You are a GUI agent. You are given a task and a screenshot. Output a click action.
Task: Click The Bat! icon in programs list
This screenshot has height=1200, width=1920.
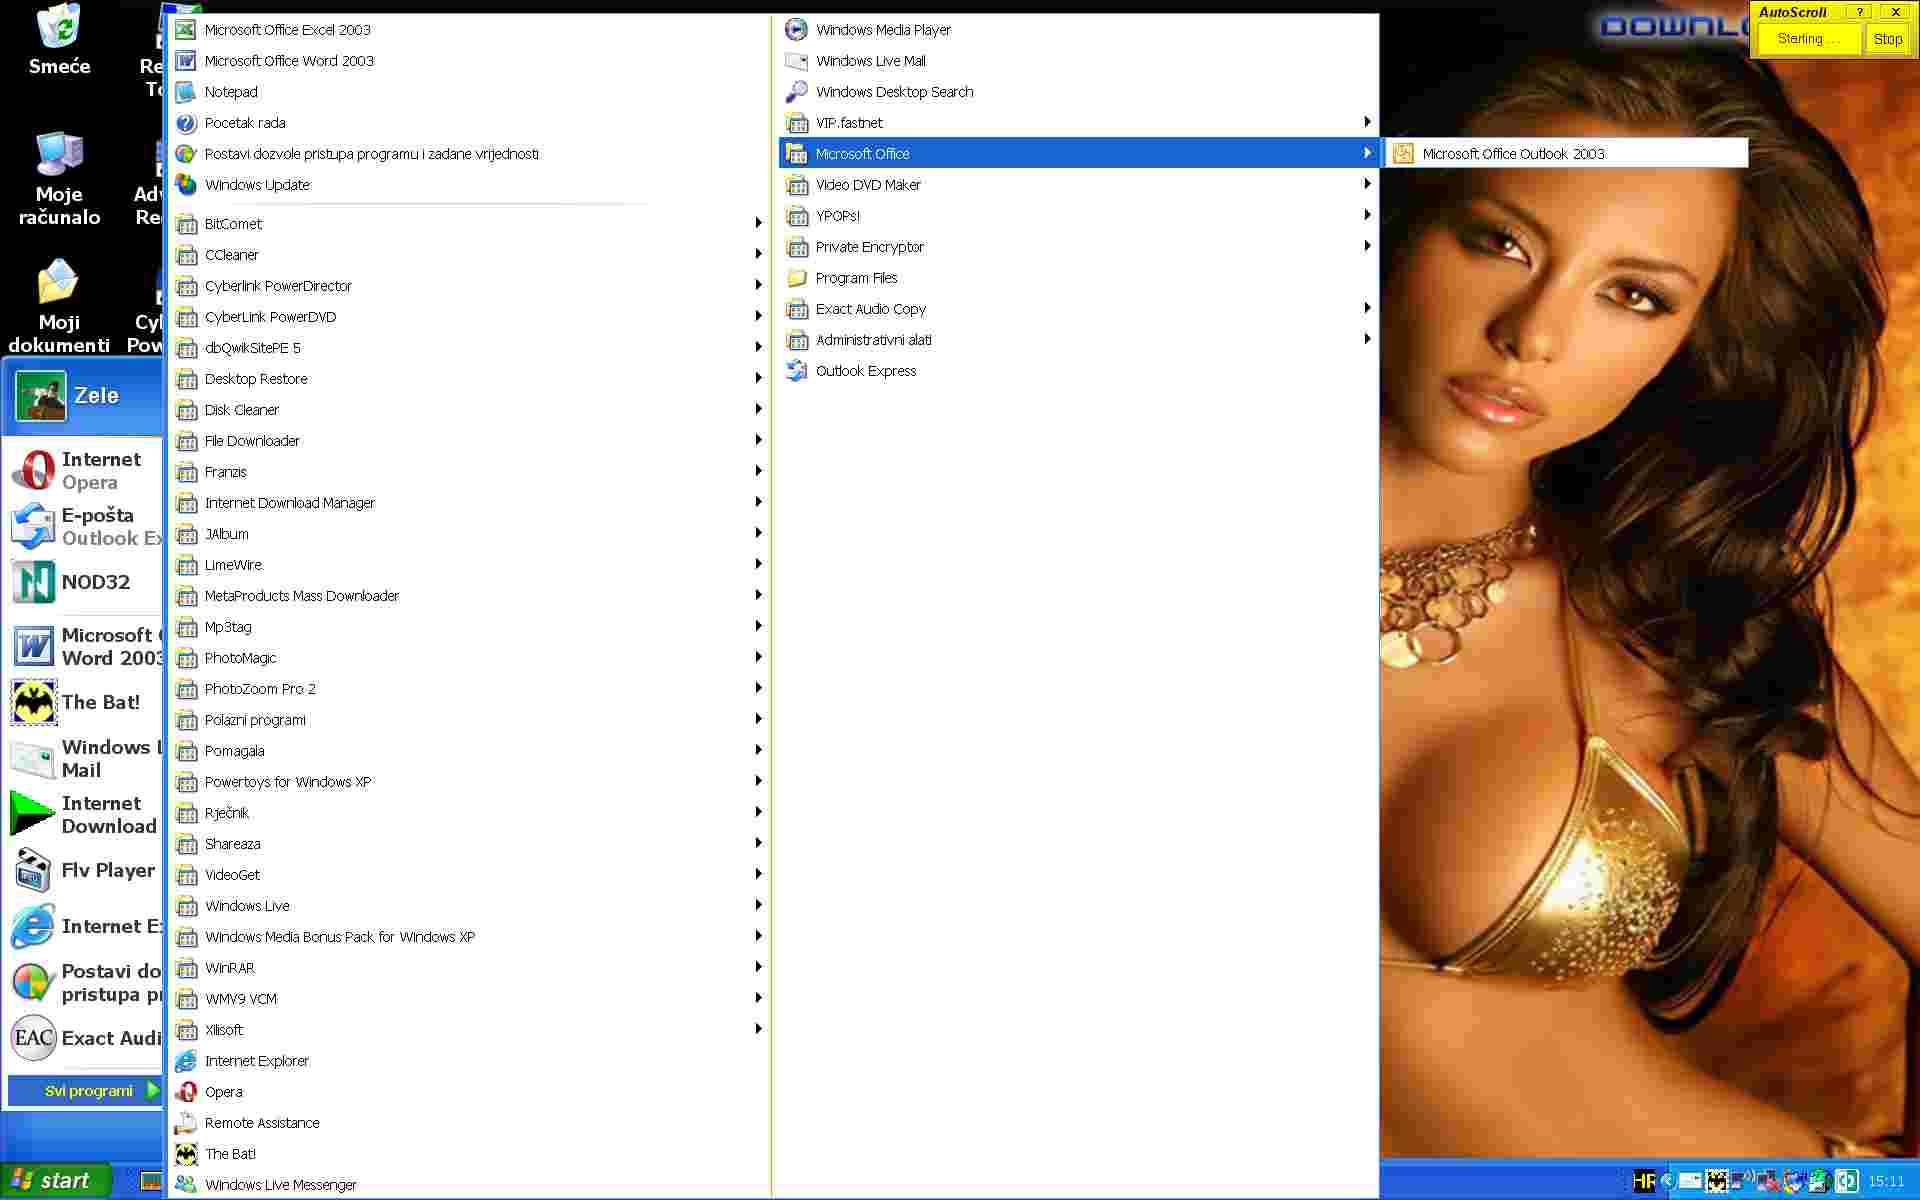(186, 1154)
